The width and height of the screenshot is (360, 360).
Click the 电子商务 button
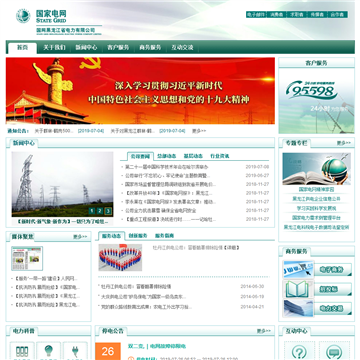333,270
